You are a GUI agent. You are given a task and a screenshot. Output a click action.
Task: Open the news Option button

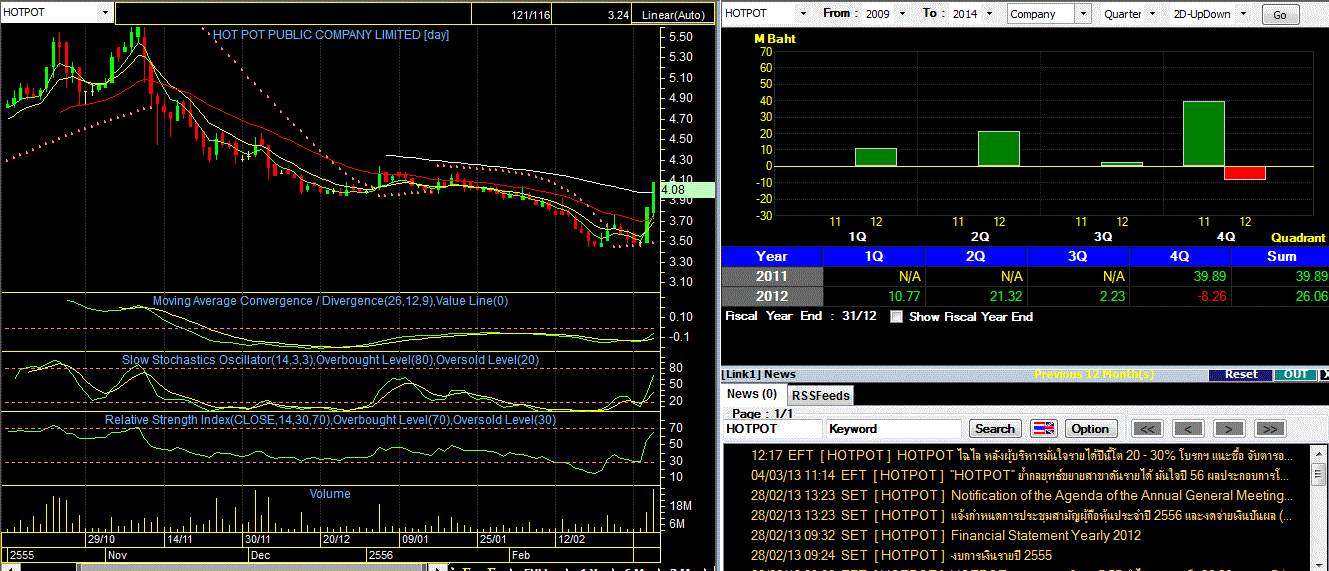(1090, 428)
